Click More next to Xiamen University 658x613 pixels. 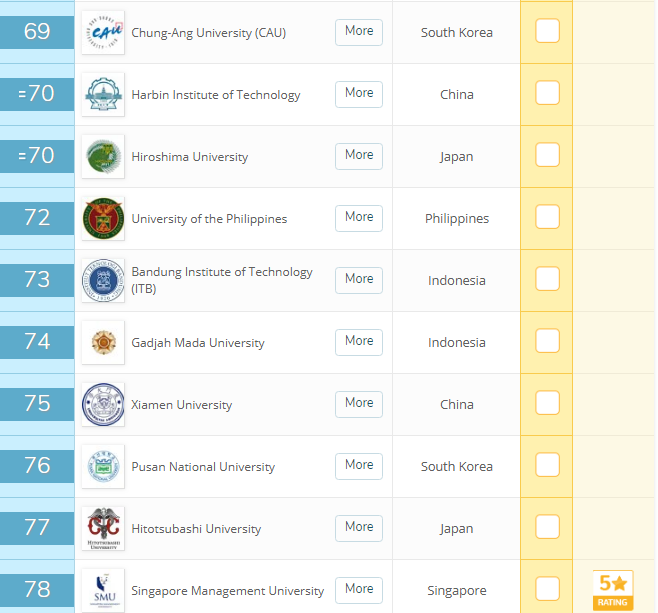[x=359, y=404]
